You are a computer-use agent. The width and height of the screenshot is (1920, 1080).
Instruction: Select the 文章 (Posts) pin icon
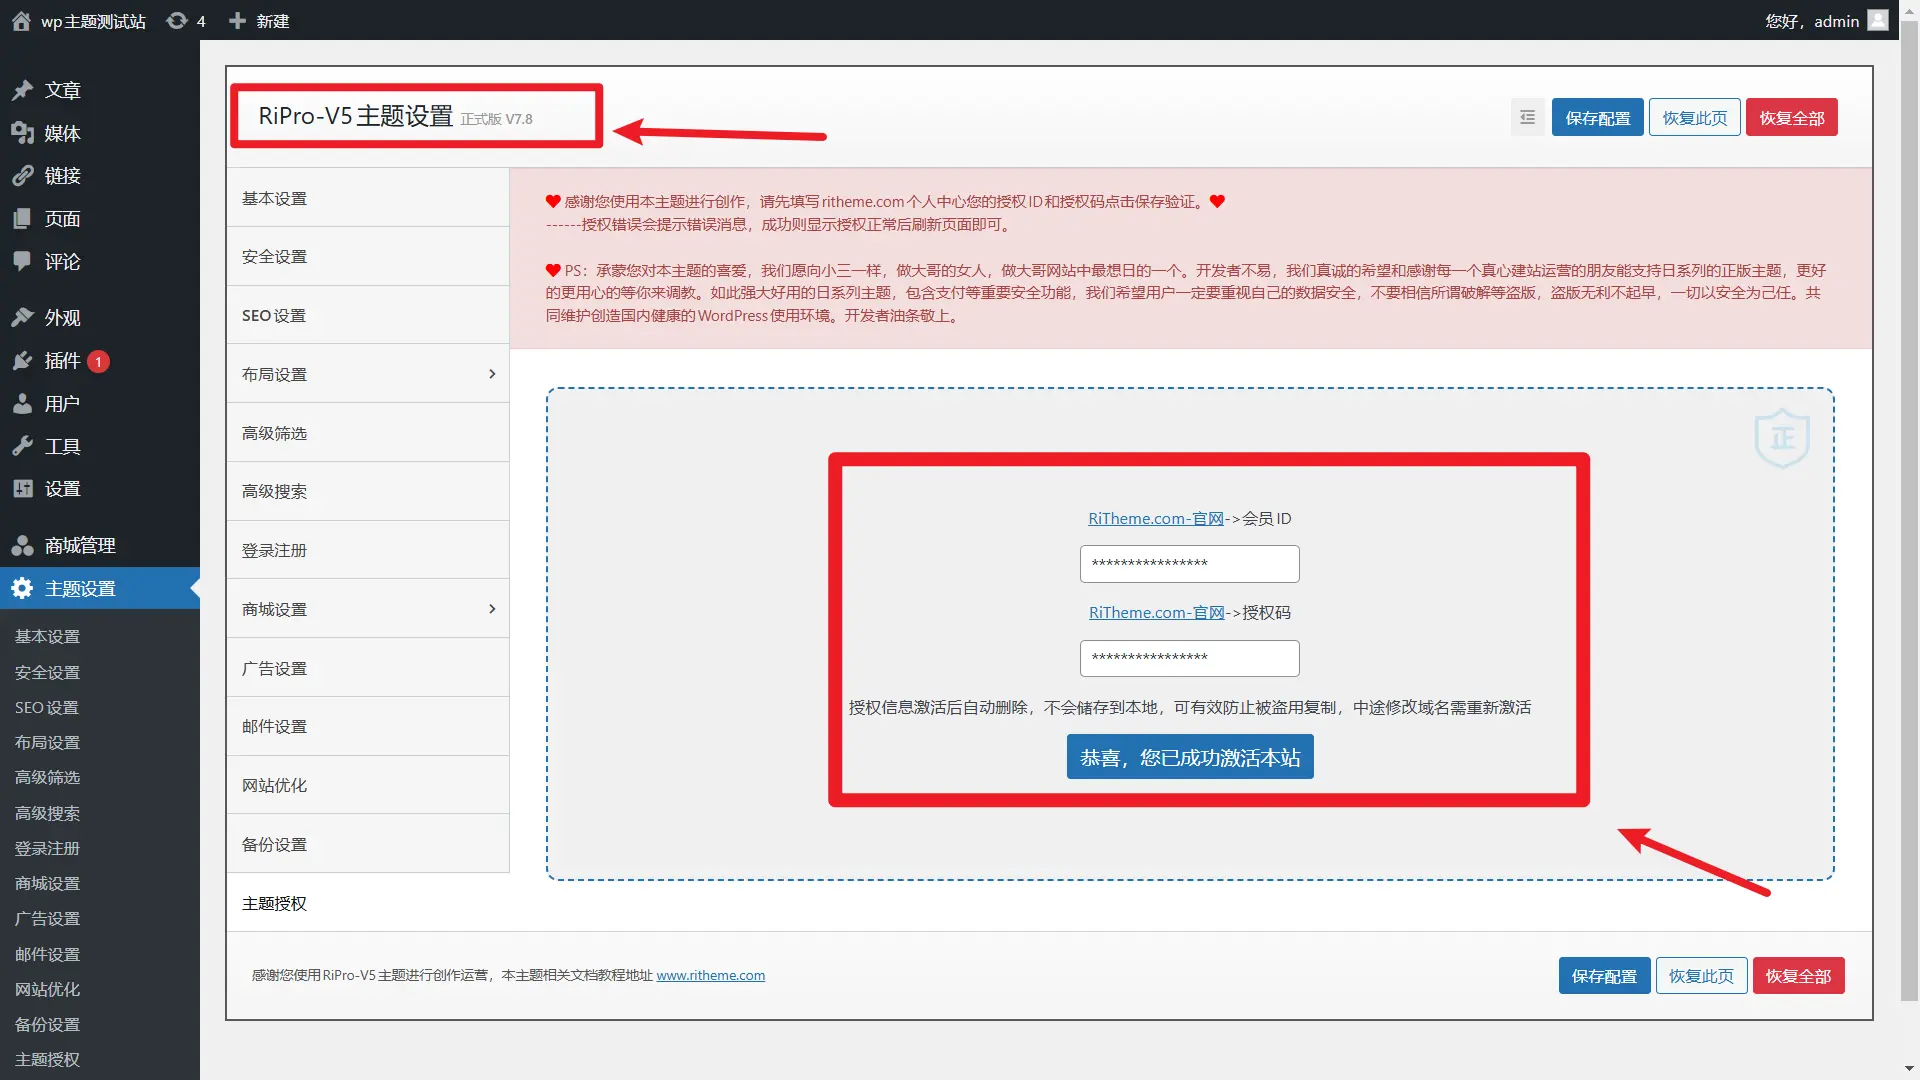click(22, 90)
